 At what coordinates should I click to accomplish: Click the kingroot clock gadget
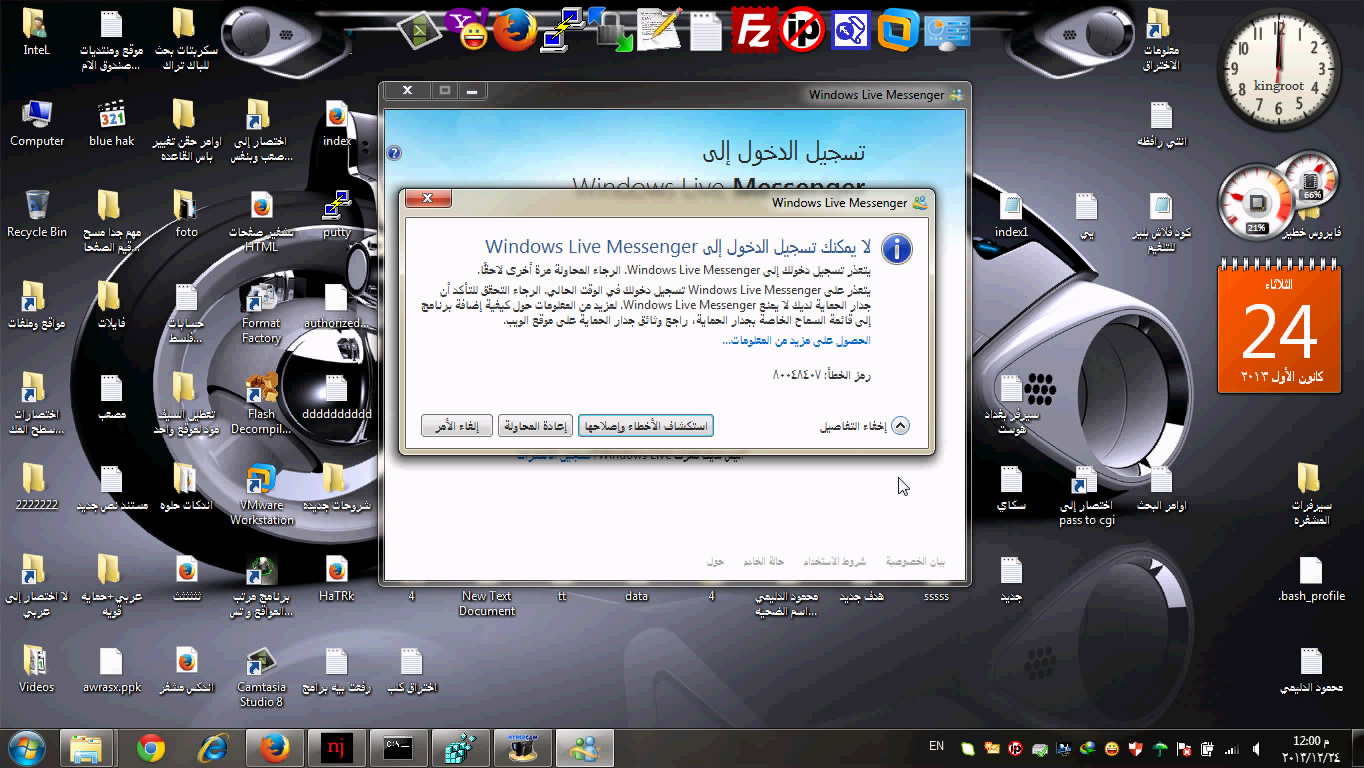pyautogui.click(x=1279, y=69)
